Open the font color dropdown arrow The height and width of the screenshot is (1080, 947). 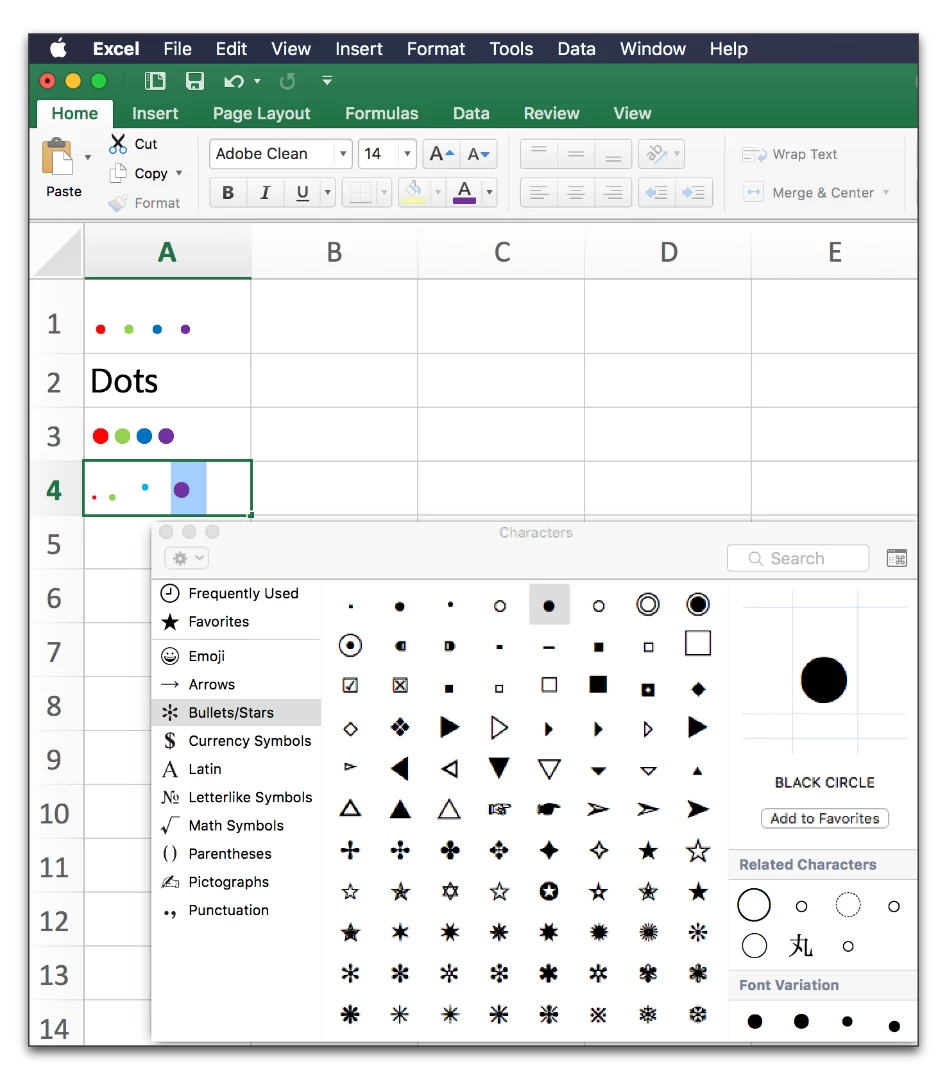[x=489, y=192]
